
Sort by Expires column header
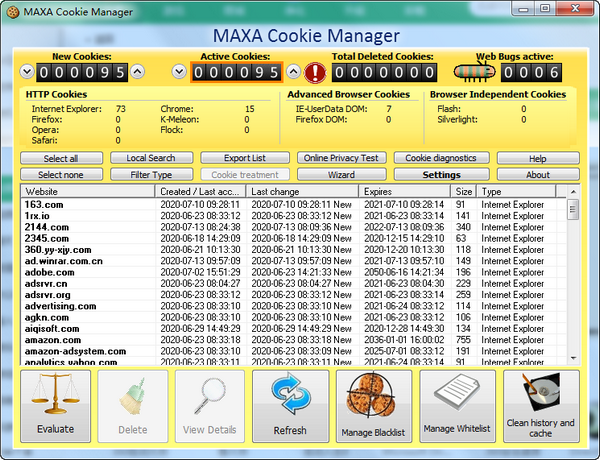405,191
